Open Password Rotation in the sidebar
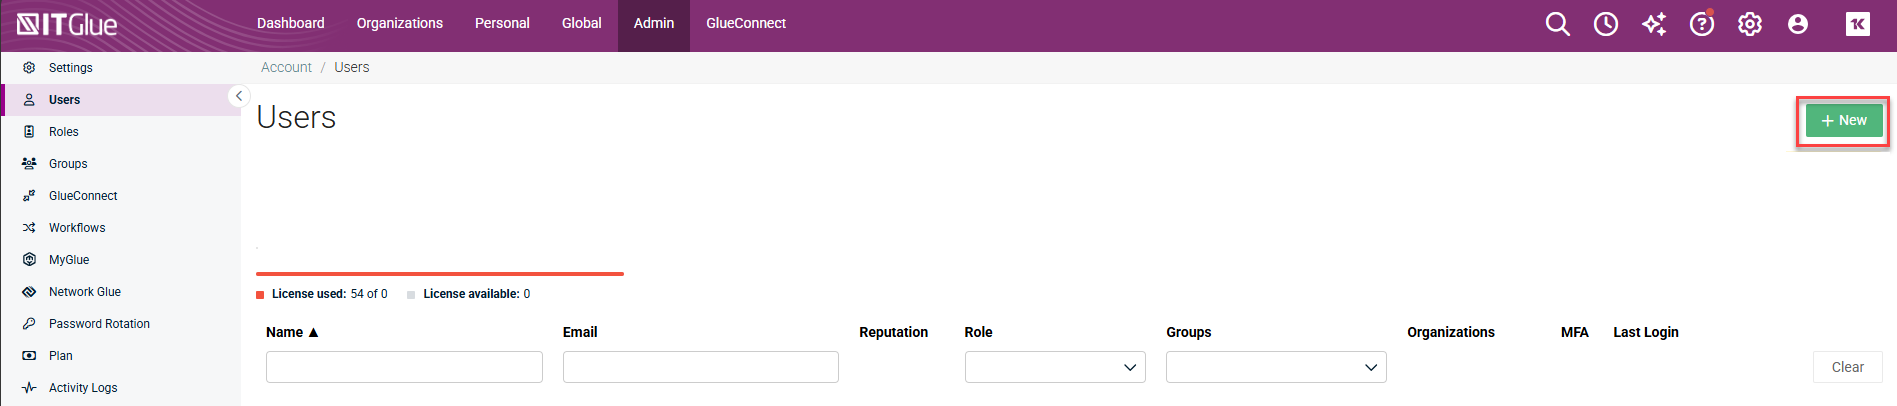This screenshot has width=1897, height=406. 99,324
